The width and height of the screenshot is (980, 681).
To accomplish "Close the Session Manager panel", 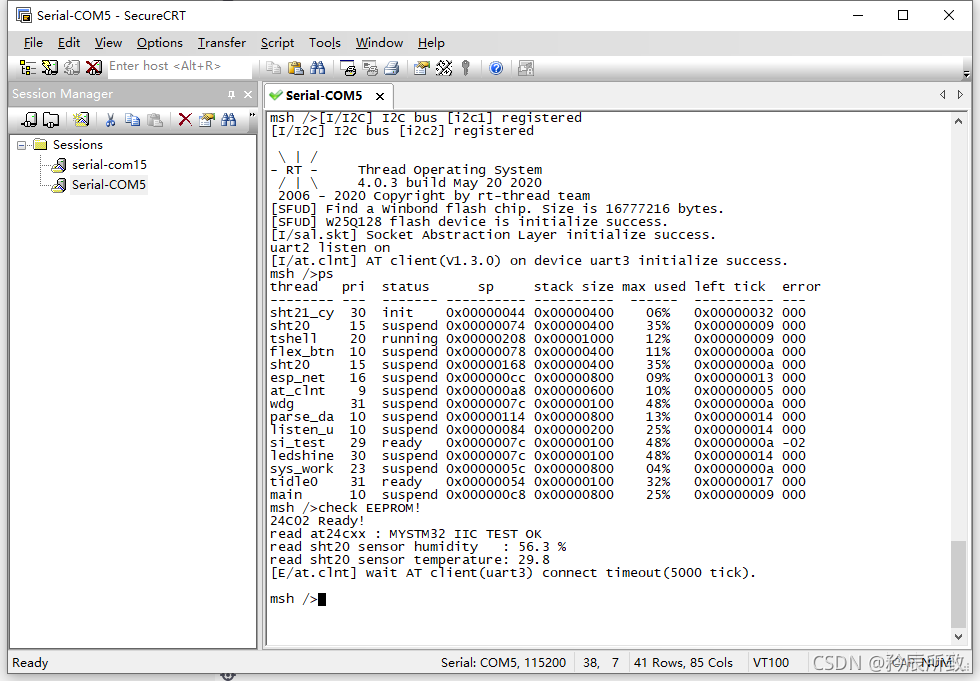I will point(248,94).
